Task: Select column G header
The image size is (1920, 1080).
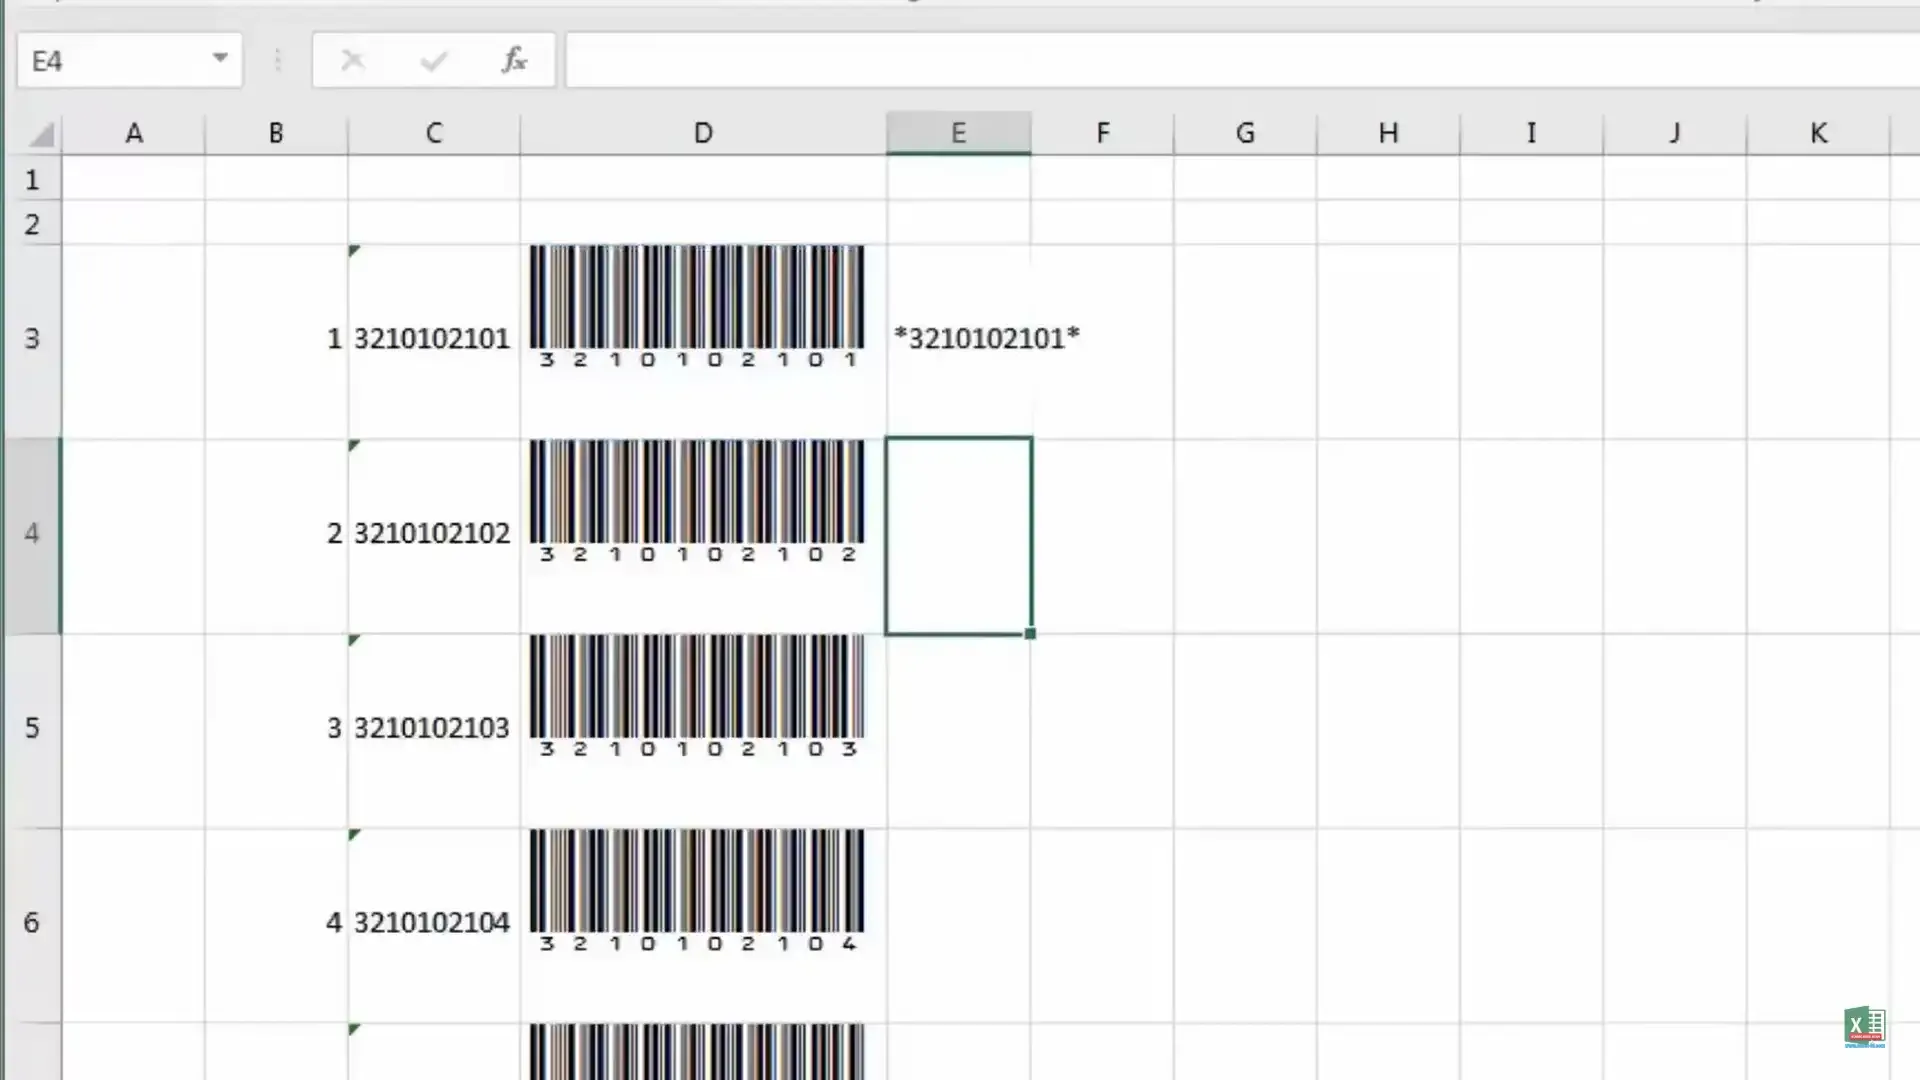Action: [1245, 133]
